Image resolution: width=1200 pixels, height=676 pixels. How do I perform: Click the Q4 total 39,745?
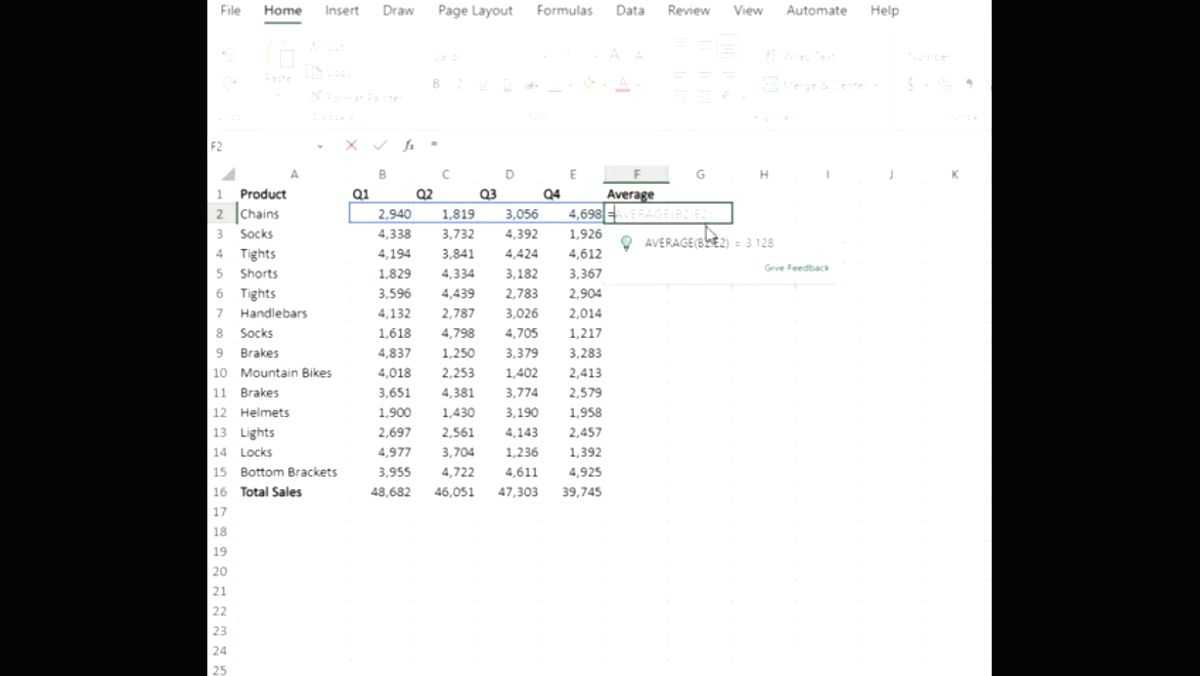click(573, 492)
